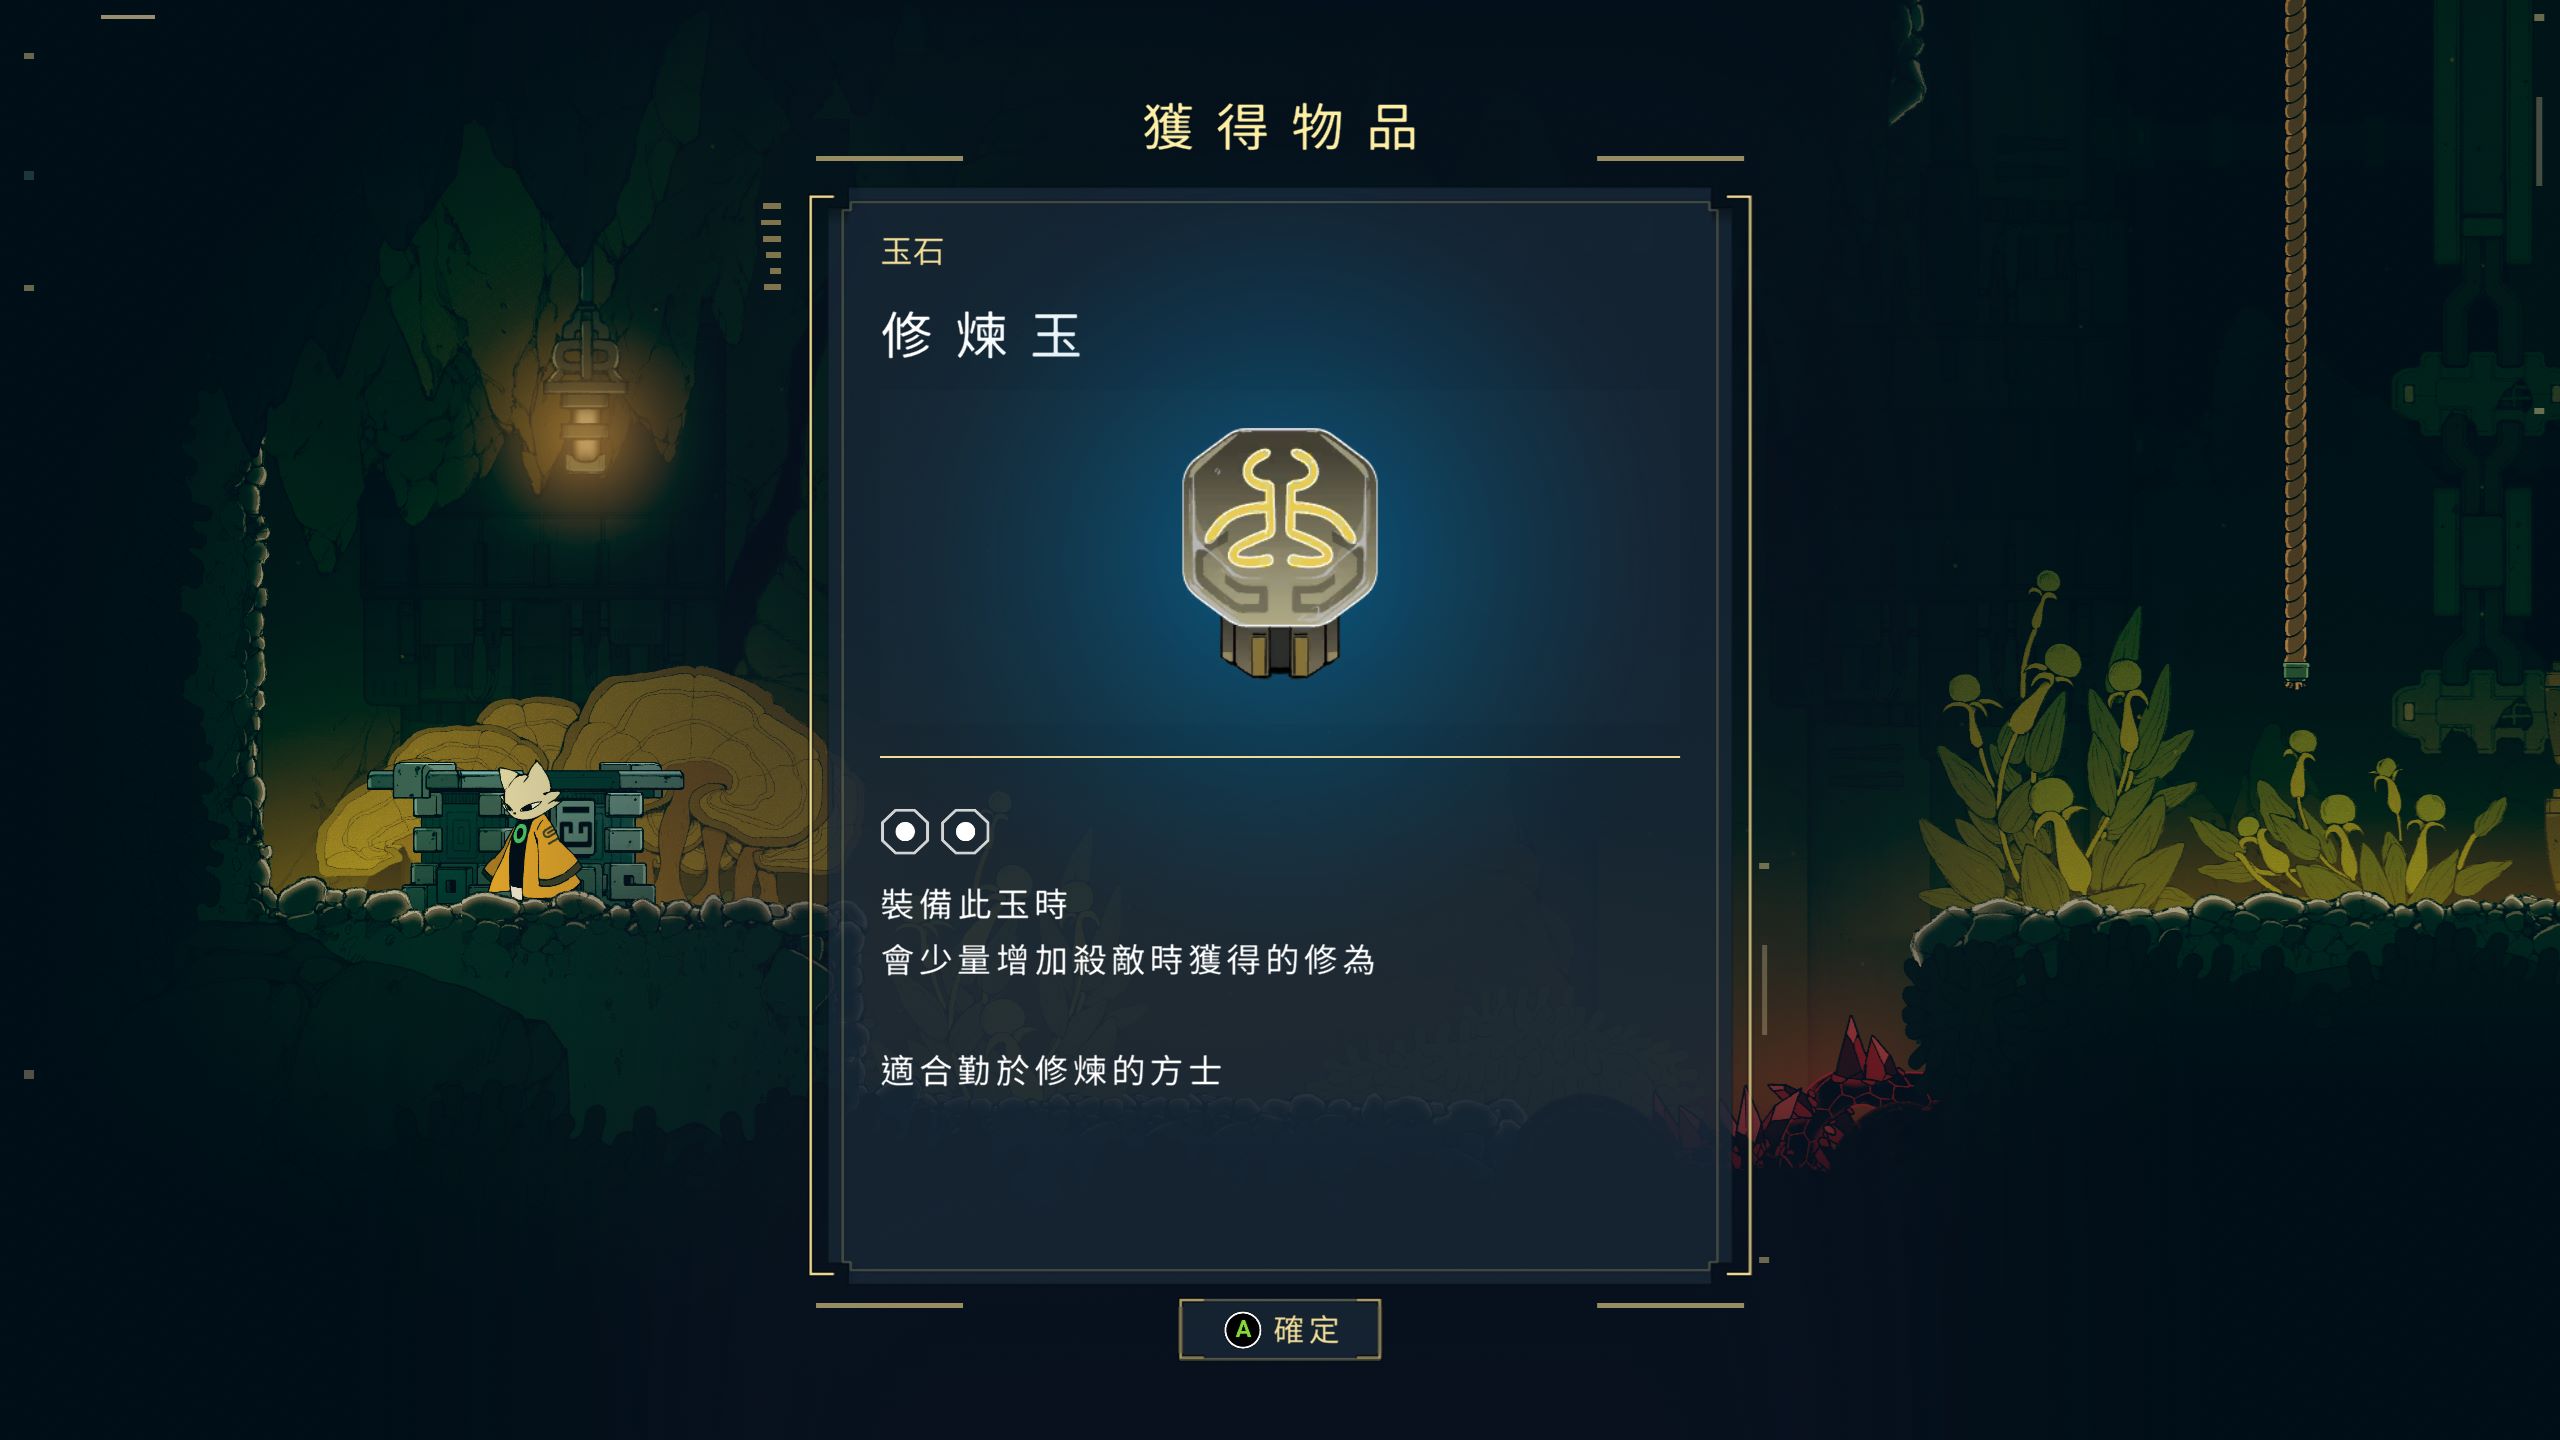Screen dimensions: 2560x1440
Task: Click the 獲得物品 header title
Action: 1281,128
